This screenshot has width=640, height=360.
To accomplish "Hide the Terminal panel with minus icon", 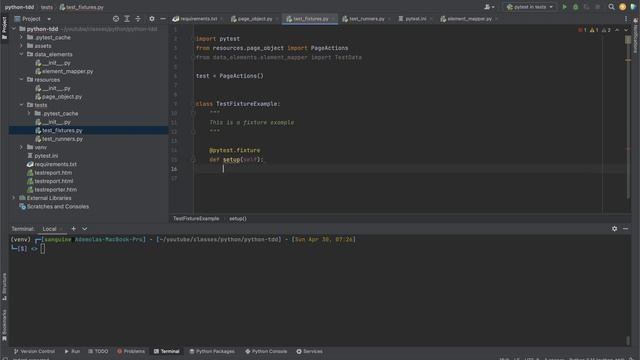I will tap(625, 229).
